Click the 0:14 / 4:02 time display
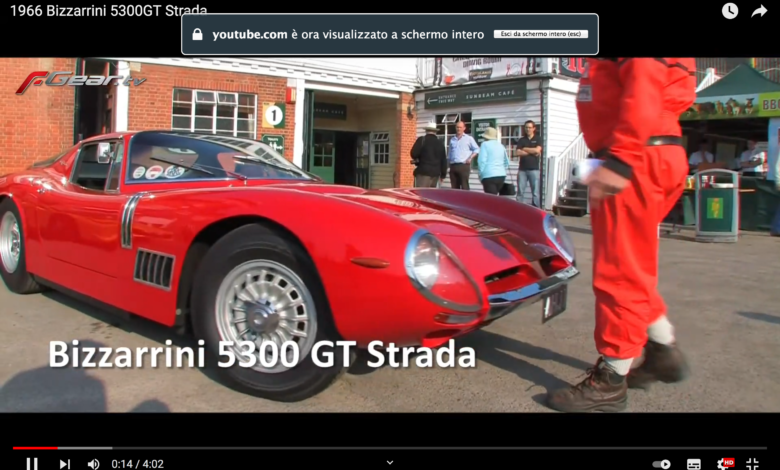Image resolution: width=780 pixels, height=470 pixels. click(x=137, y=464)
